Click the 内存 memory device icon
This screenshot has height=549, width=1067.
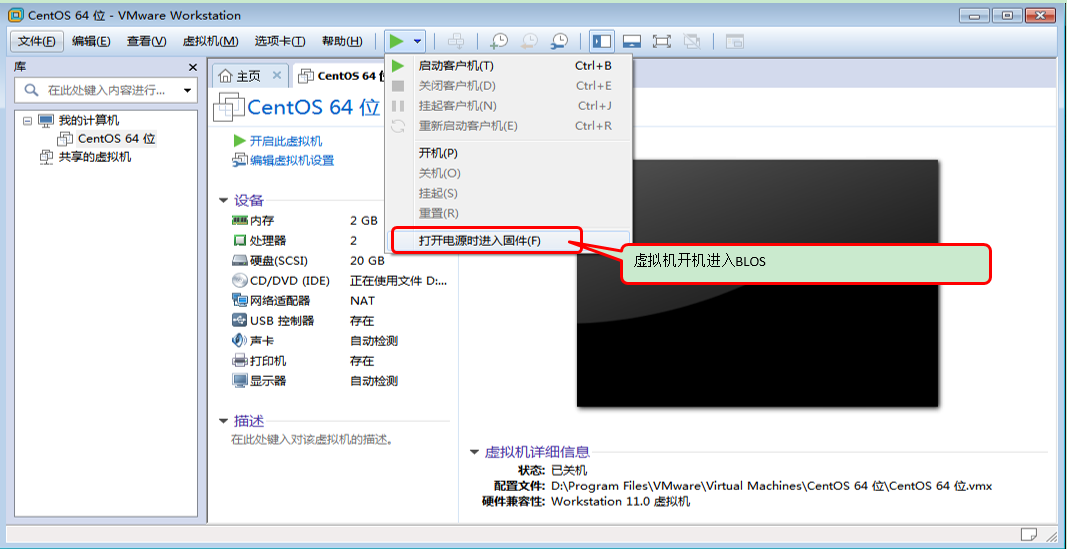click(239, 220)
